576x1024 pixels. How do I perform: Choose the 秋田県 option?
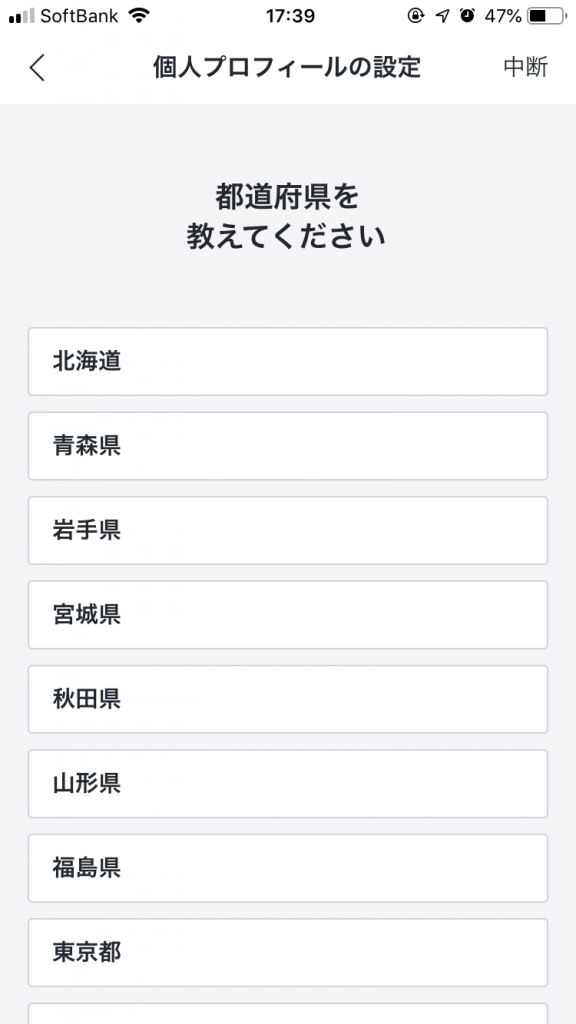click(288, 699)
